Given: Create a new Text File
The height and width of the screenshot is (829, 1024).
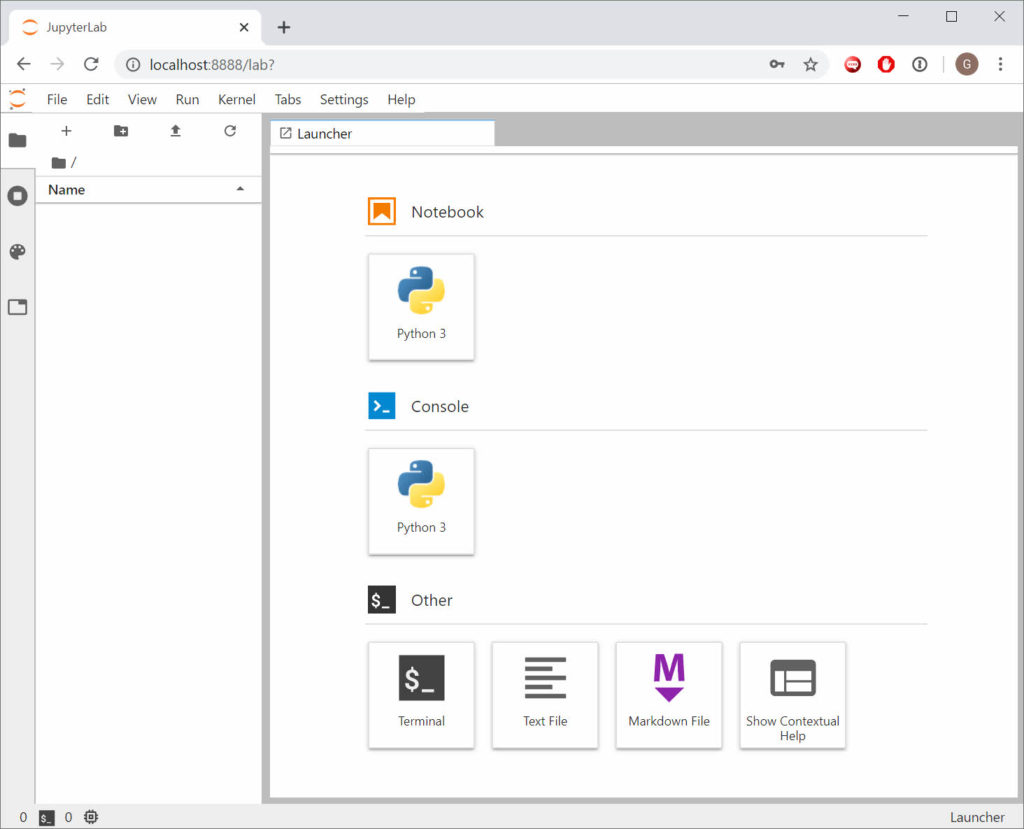Looking at the screenshot, I should [545, 695].
